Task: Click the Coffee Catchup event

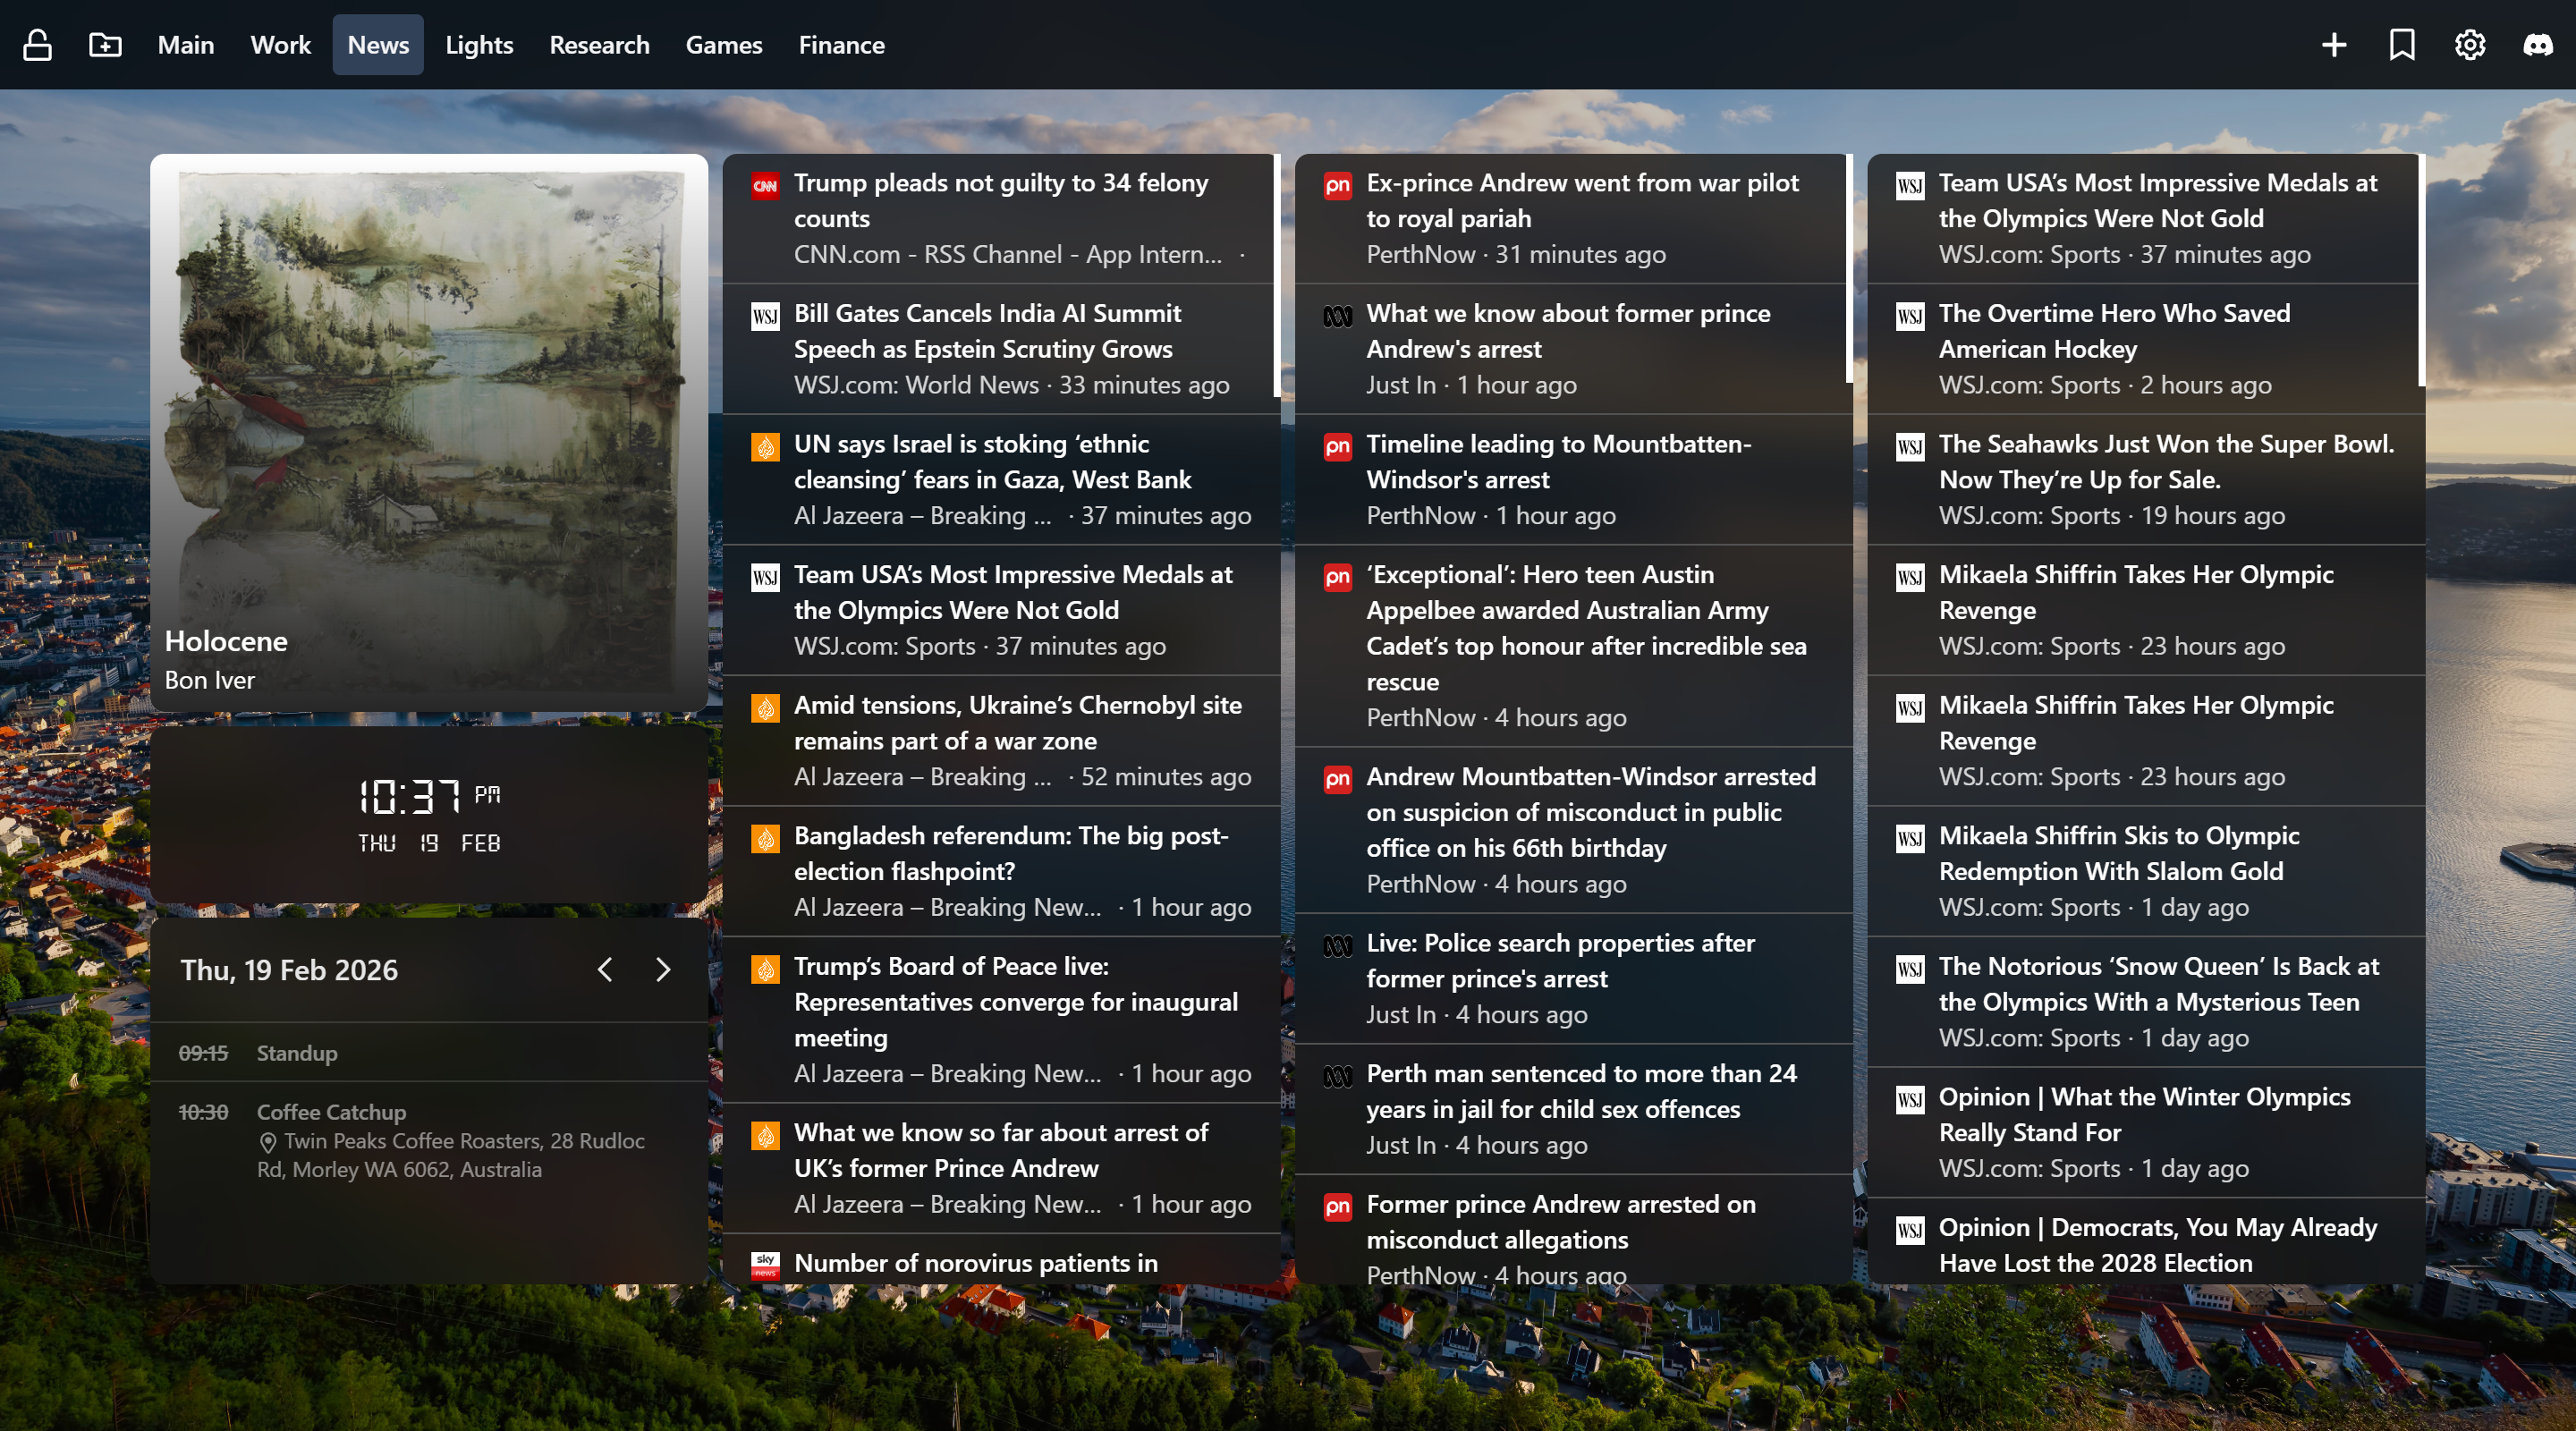Action: click(x=429, y=1142)
